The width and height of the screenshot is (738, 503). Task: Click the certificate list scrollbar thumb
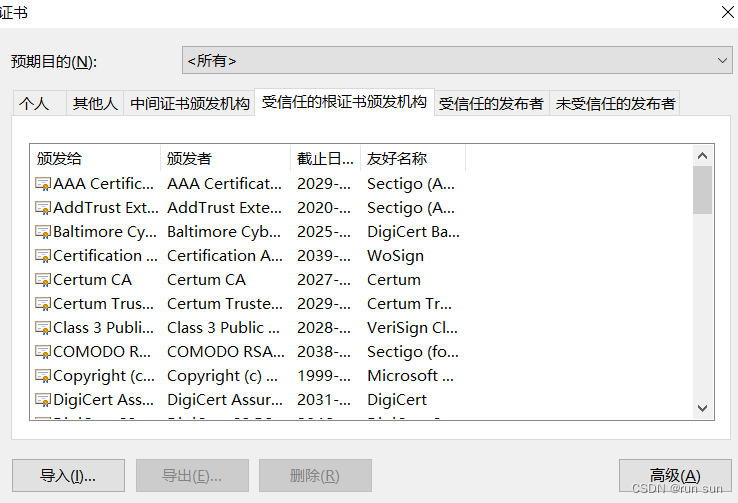(x=702, y=190)
